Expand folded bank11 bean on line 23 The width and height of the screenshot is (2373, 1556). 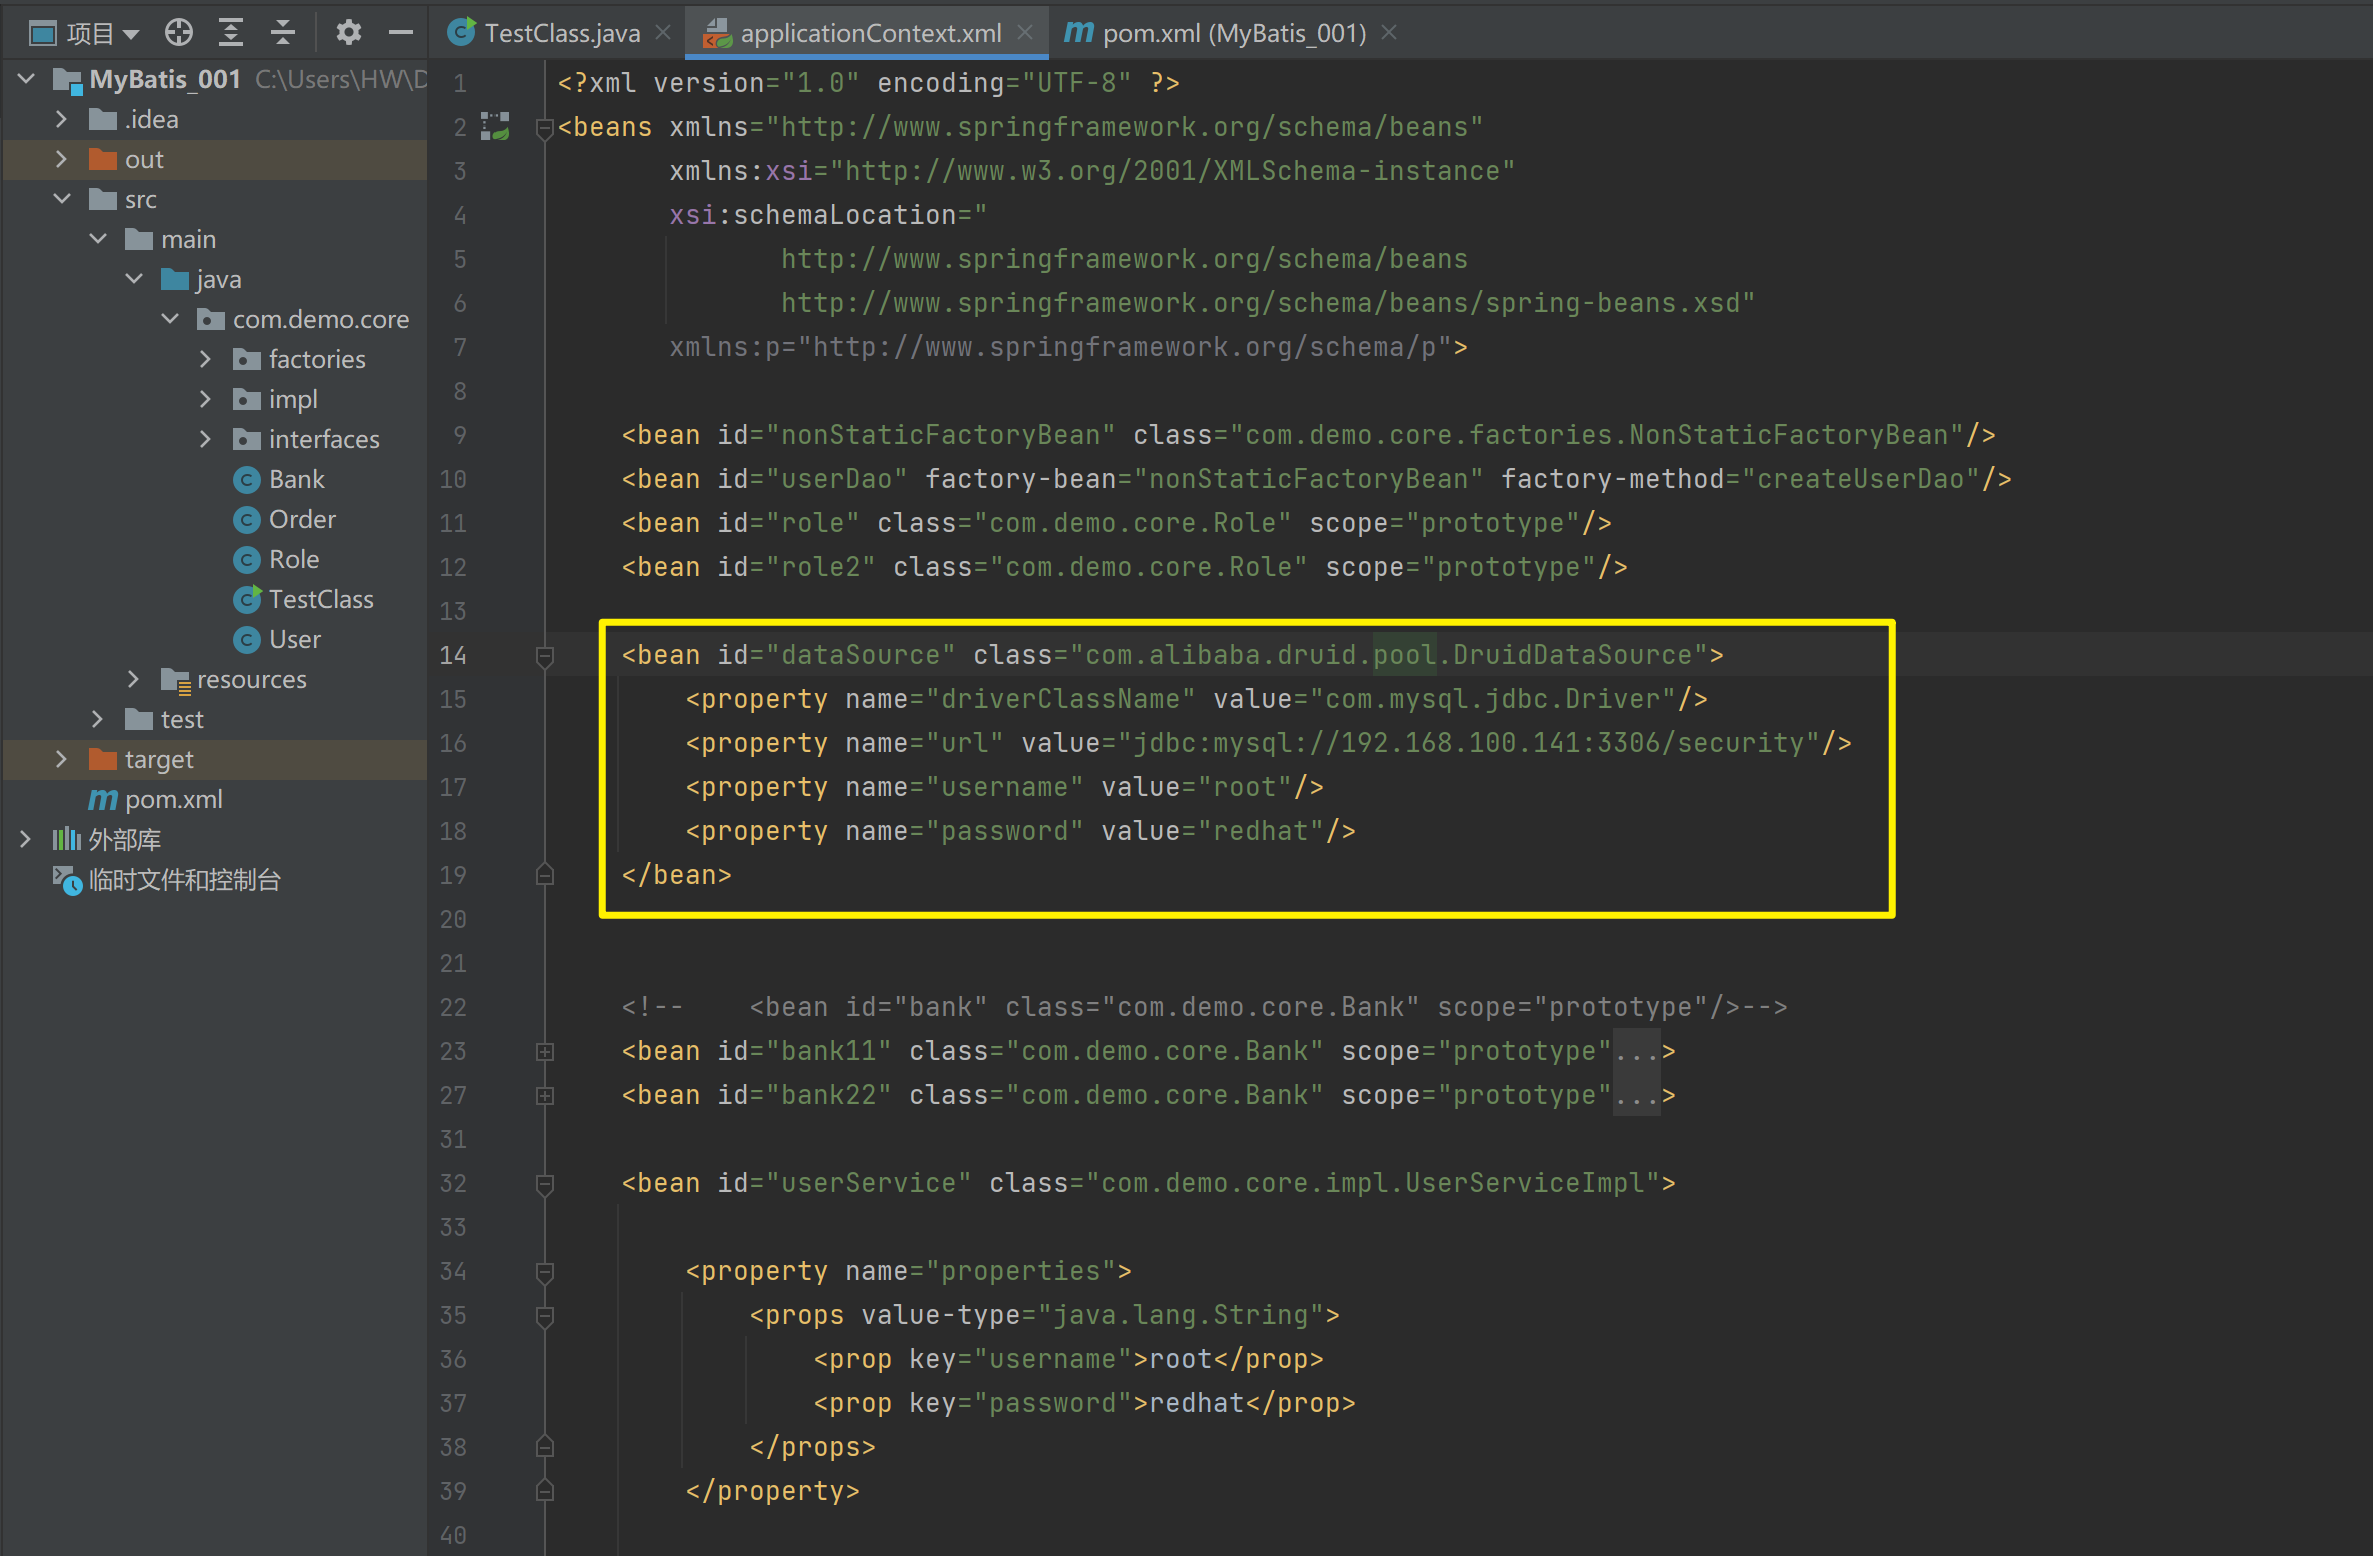pyautogui.click(x=545, y=1052)
